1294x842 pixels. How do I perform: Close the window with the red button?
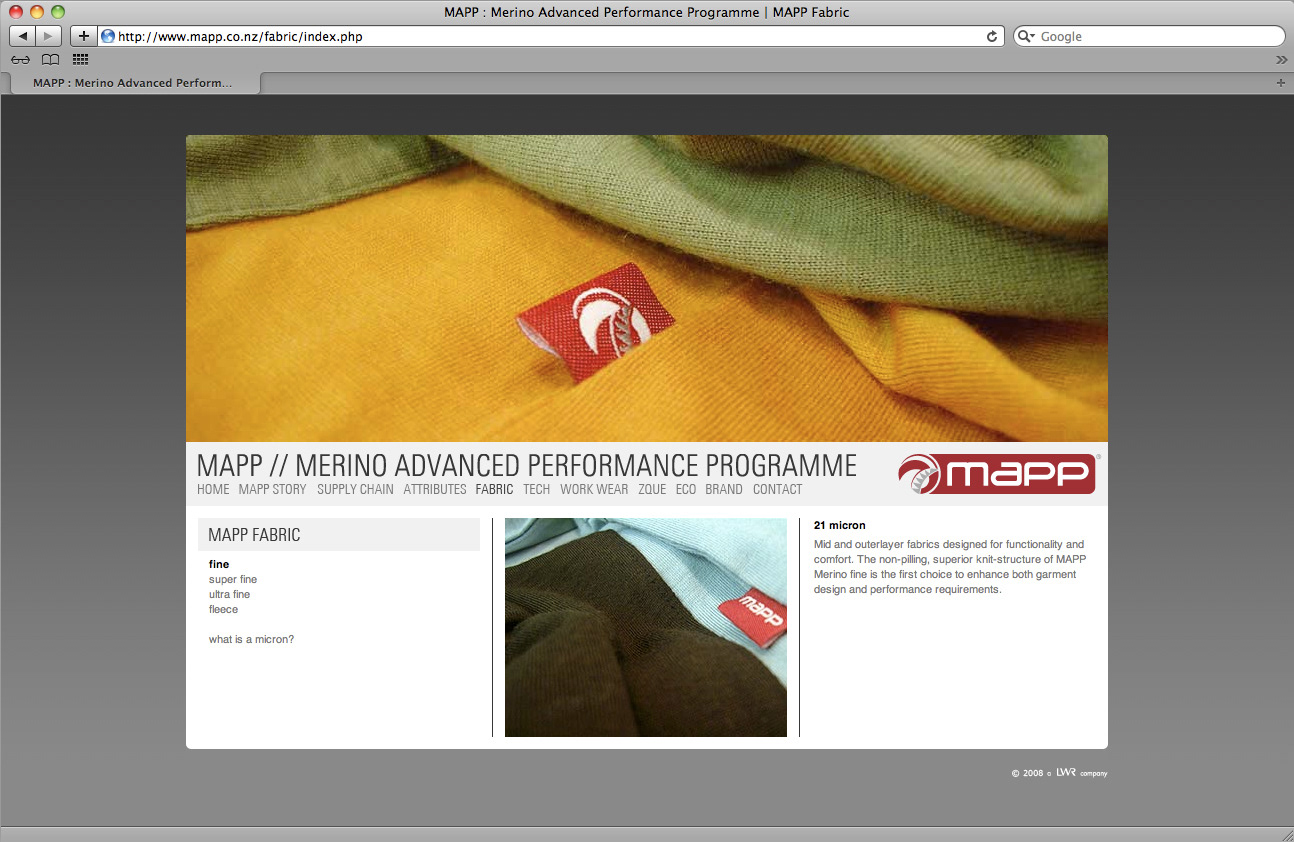[x=16, y=12]
